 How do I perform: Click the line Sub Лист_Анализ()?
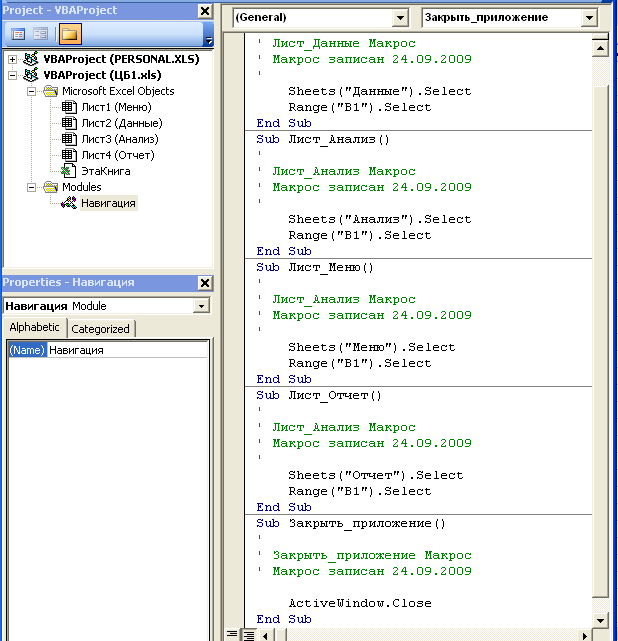point(323,139)
